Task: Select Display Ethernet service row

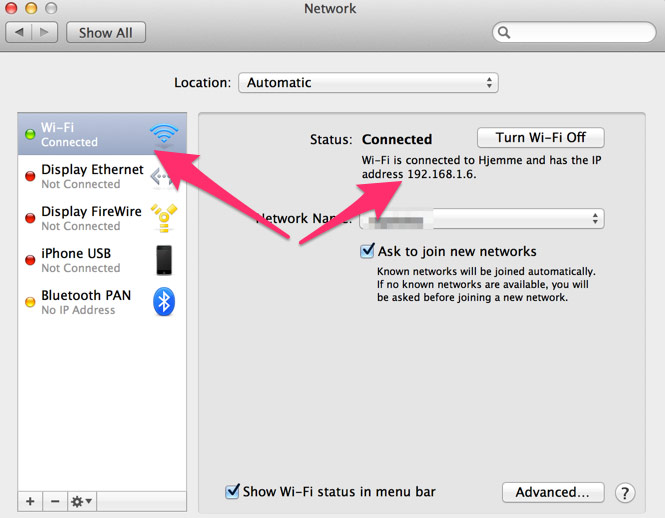Action: 102,176
